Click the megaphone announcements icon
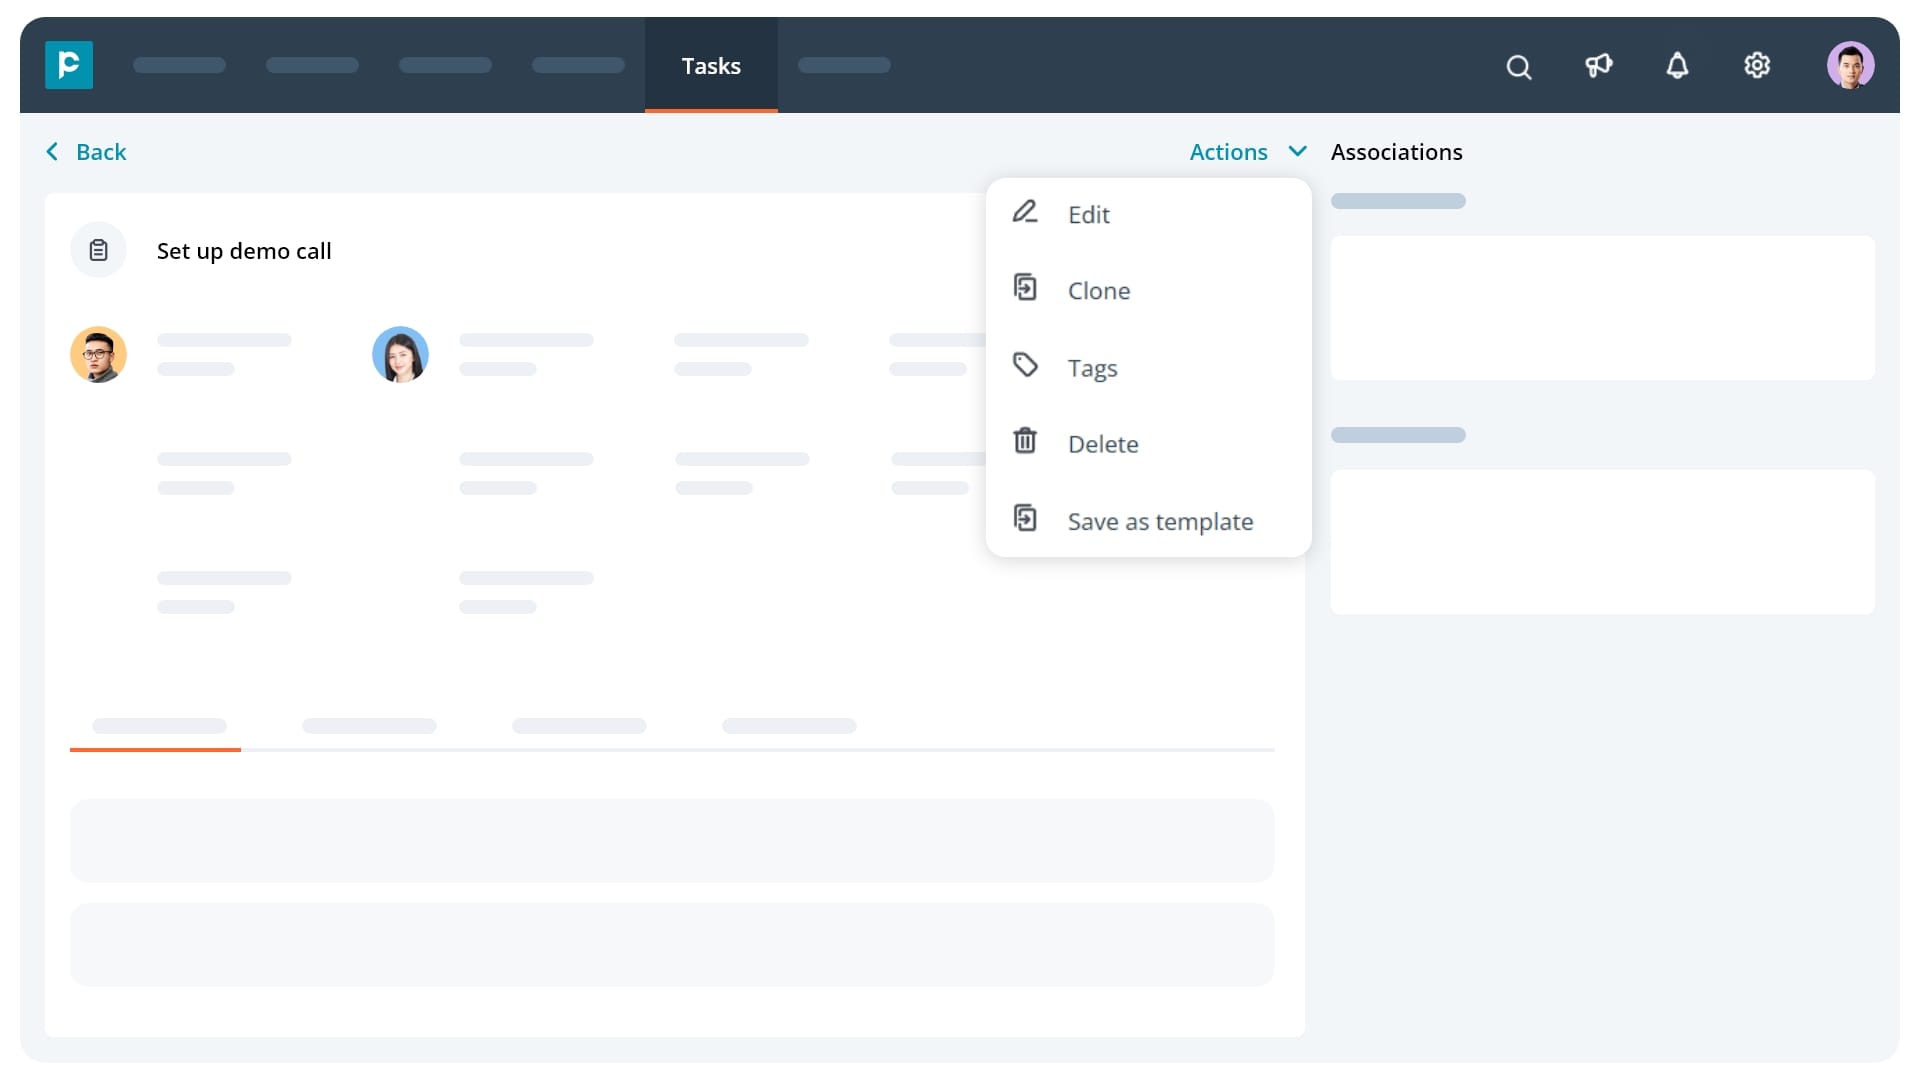 coord(1598,66)
